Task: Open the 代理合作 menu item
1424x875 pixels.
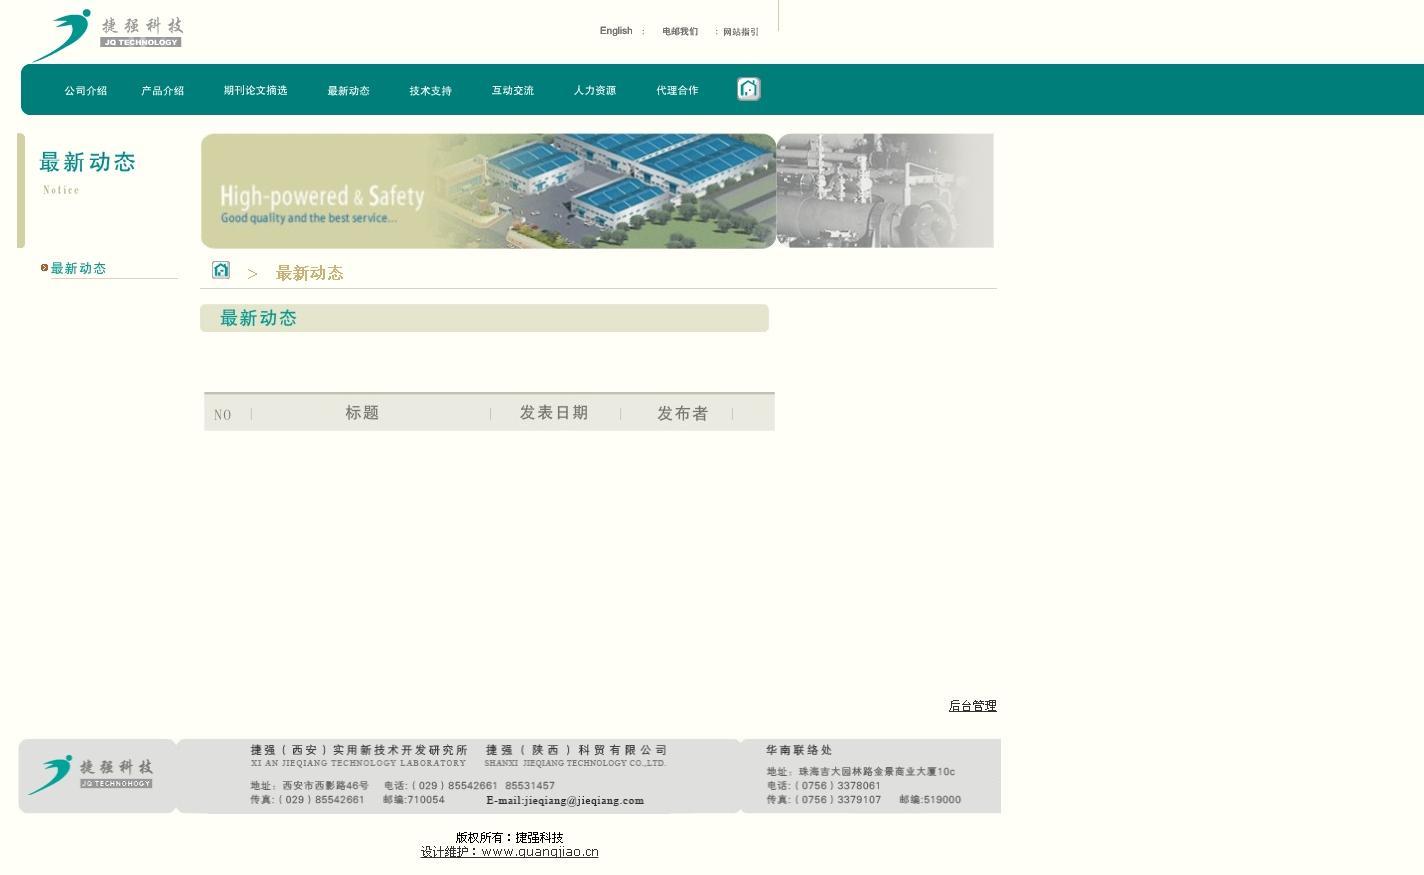Action: (x=677, y=91)
